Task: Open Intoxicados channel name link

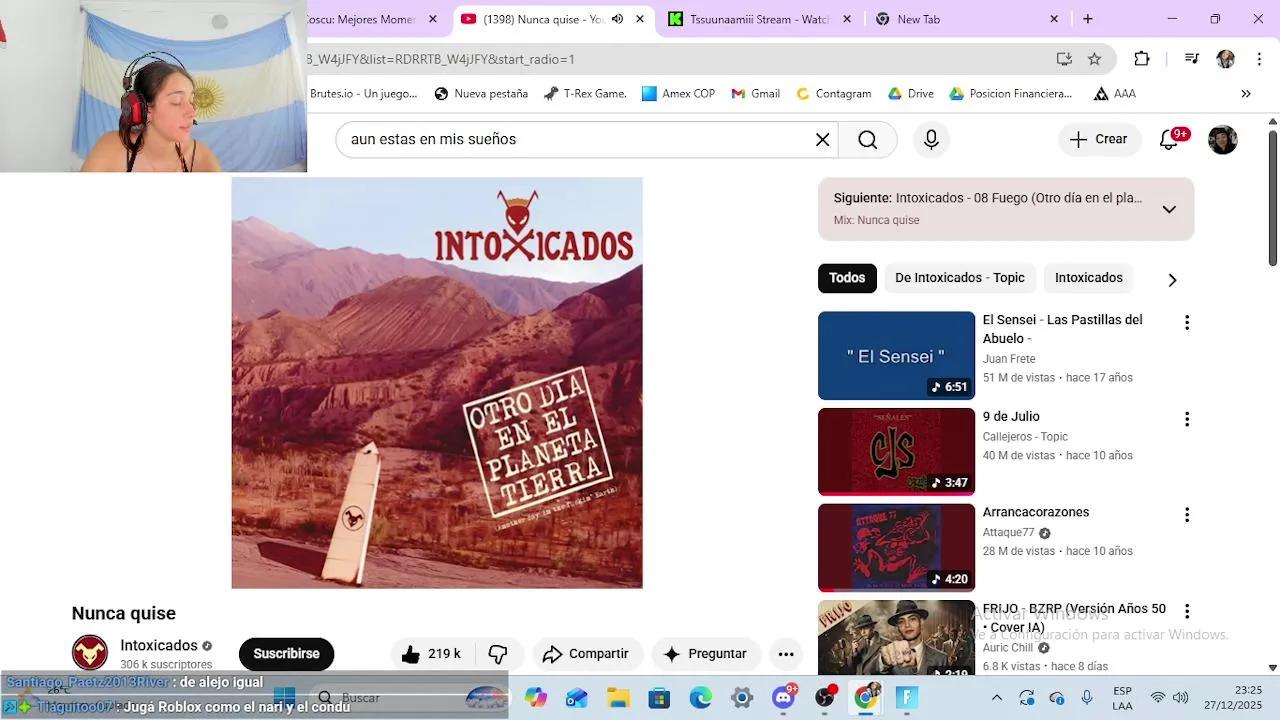Action: point(159,646)
